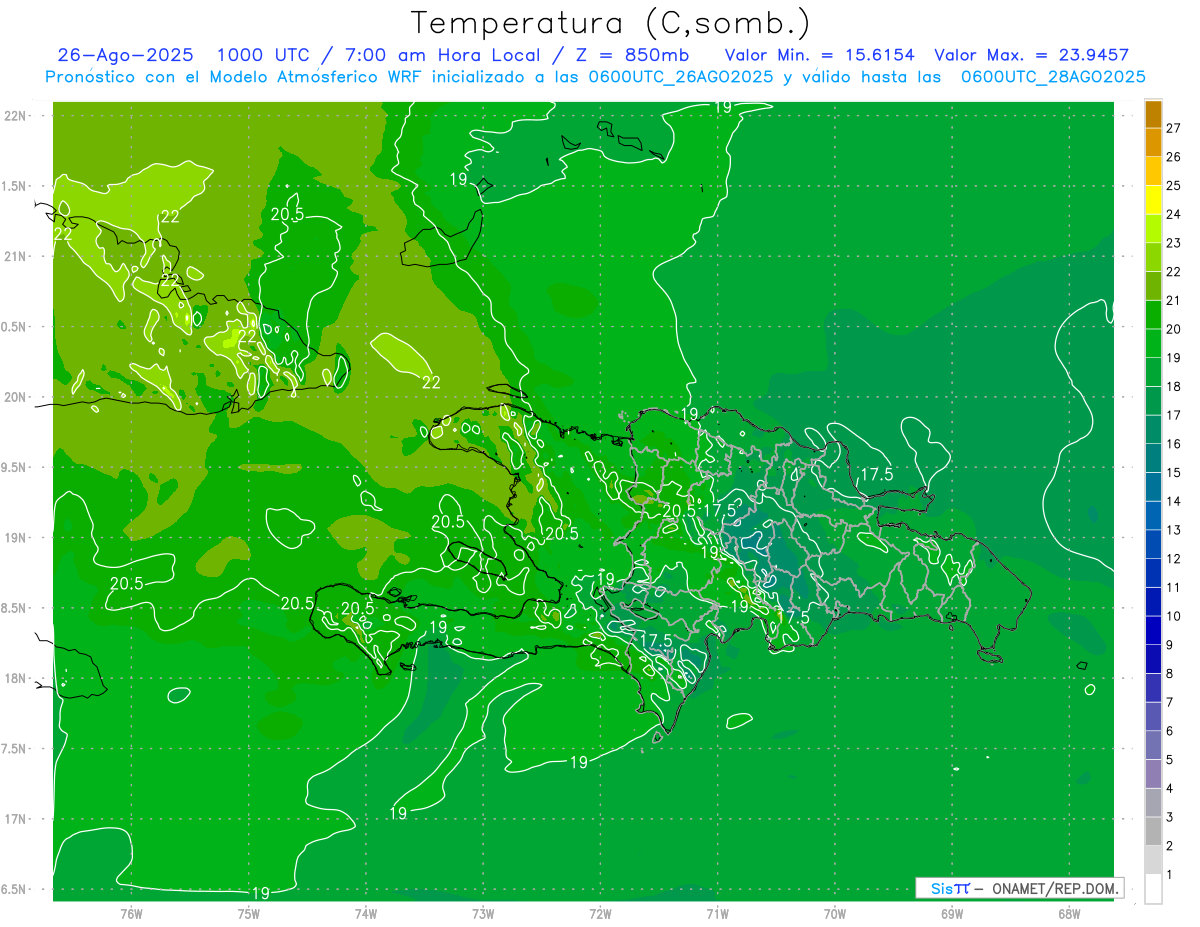Pick the yellow scale segment between 24 and 25
The image size is (1200, 927).
click(x=1153, y=200)
